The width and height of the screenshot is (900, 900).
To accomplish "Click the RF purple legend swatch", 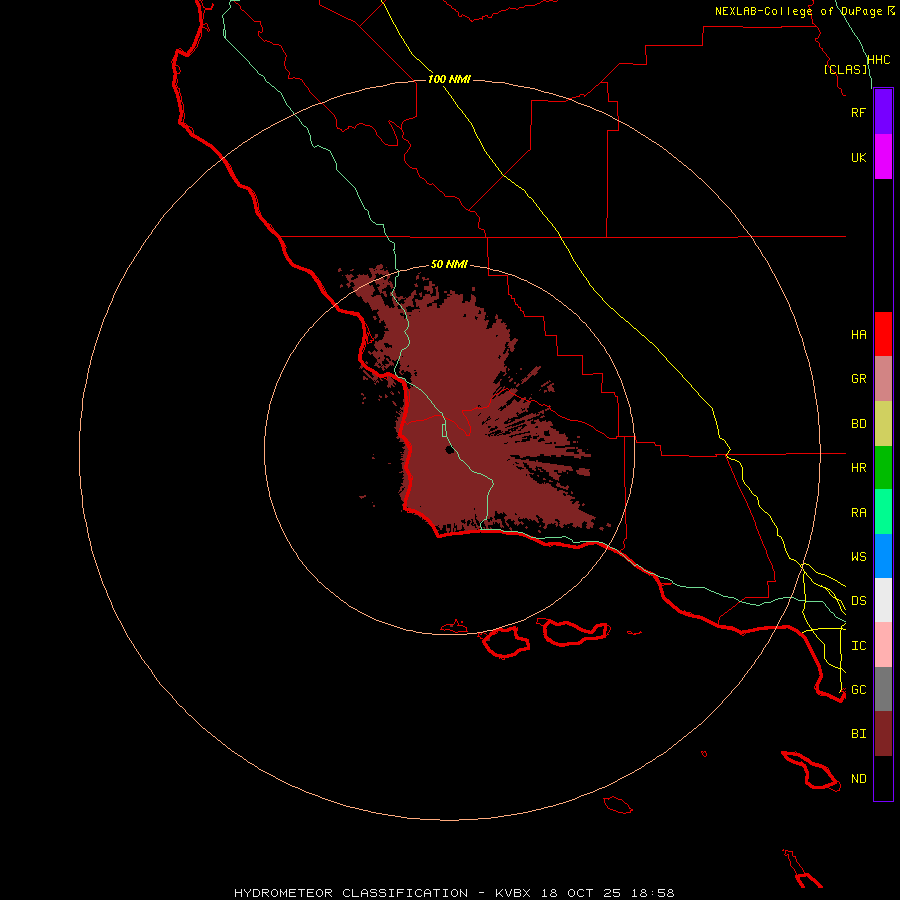I will point(883,112).
